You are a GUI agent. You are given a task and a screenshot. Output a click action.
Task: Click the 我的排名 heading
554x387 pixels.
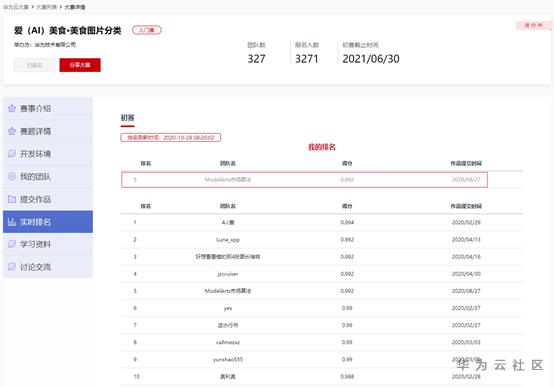click(322, 147)
